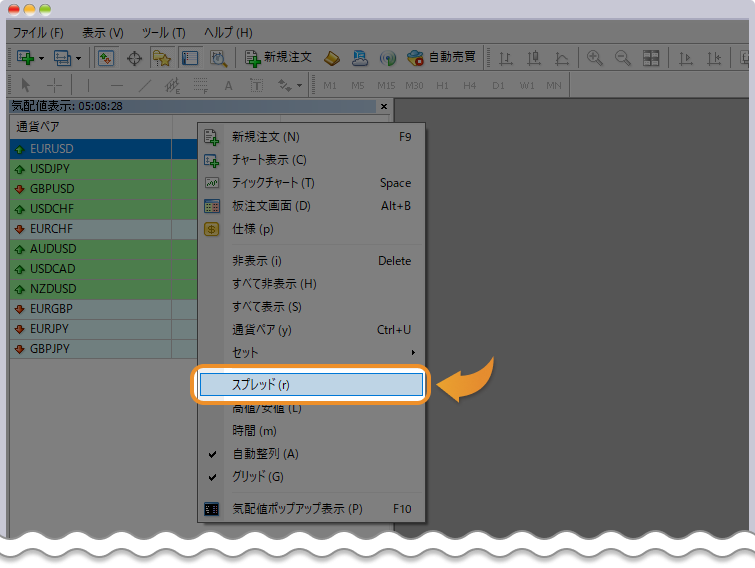Image resolution: width=755 pixels, height=568 pixels.
Task: Click the new chart toolbar icon
Action: pyautogui.click(x=25, y=58)
